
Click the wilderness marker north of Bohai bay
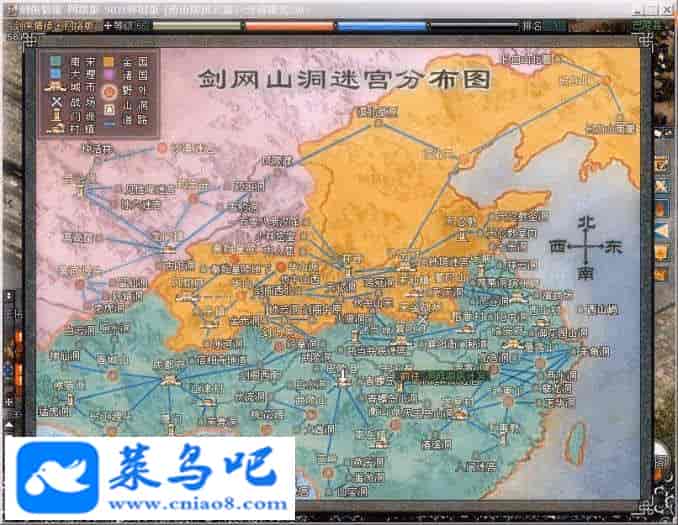(x=464, y=160)
